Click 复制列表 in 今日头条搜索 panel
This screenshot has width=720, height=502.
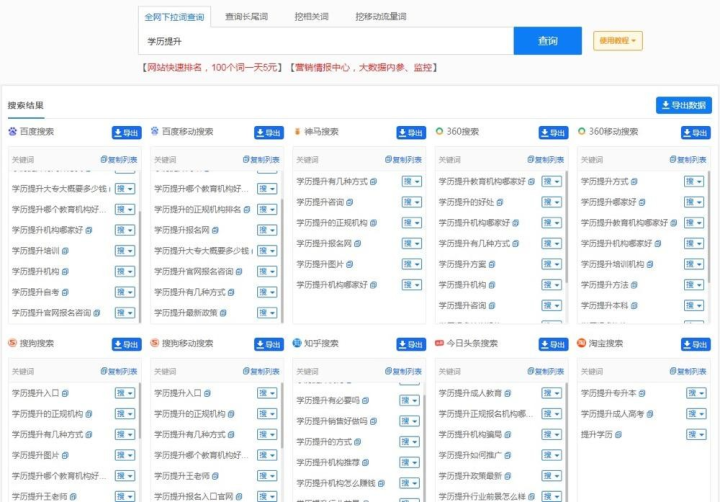(546, 371)
